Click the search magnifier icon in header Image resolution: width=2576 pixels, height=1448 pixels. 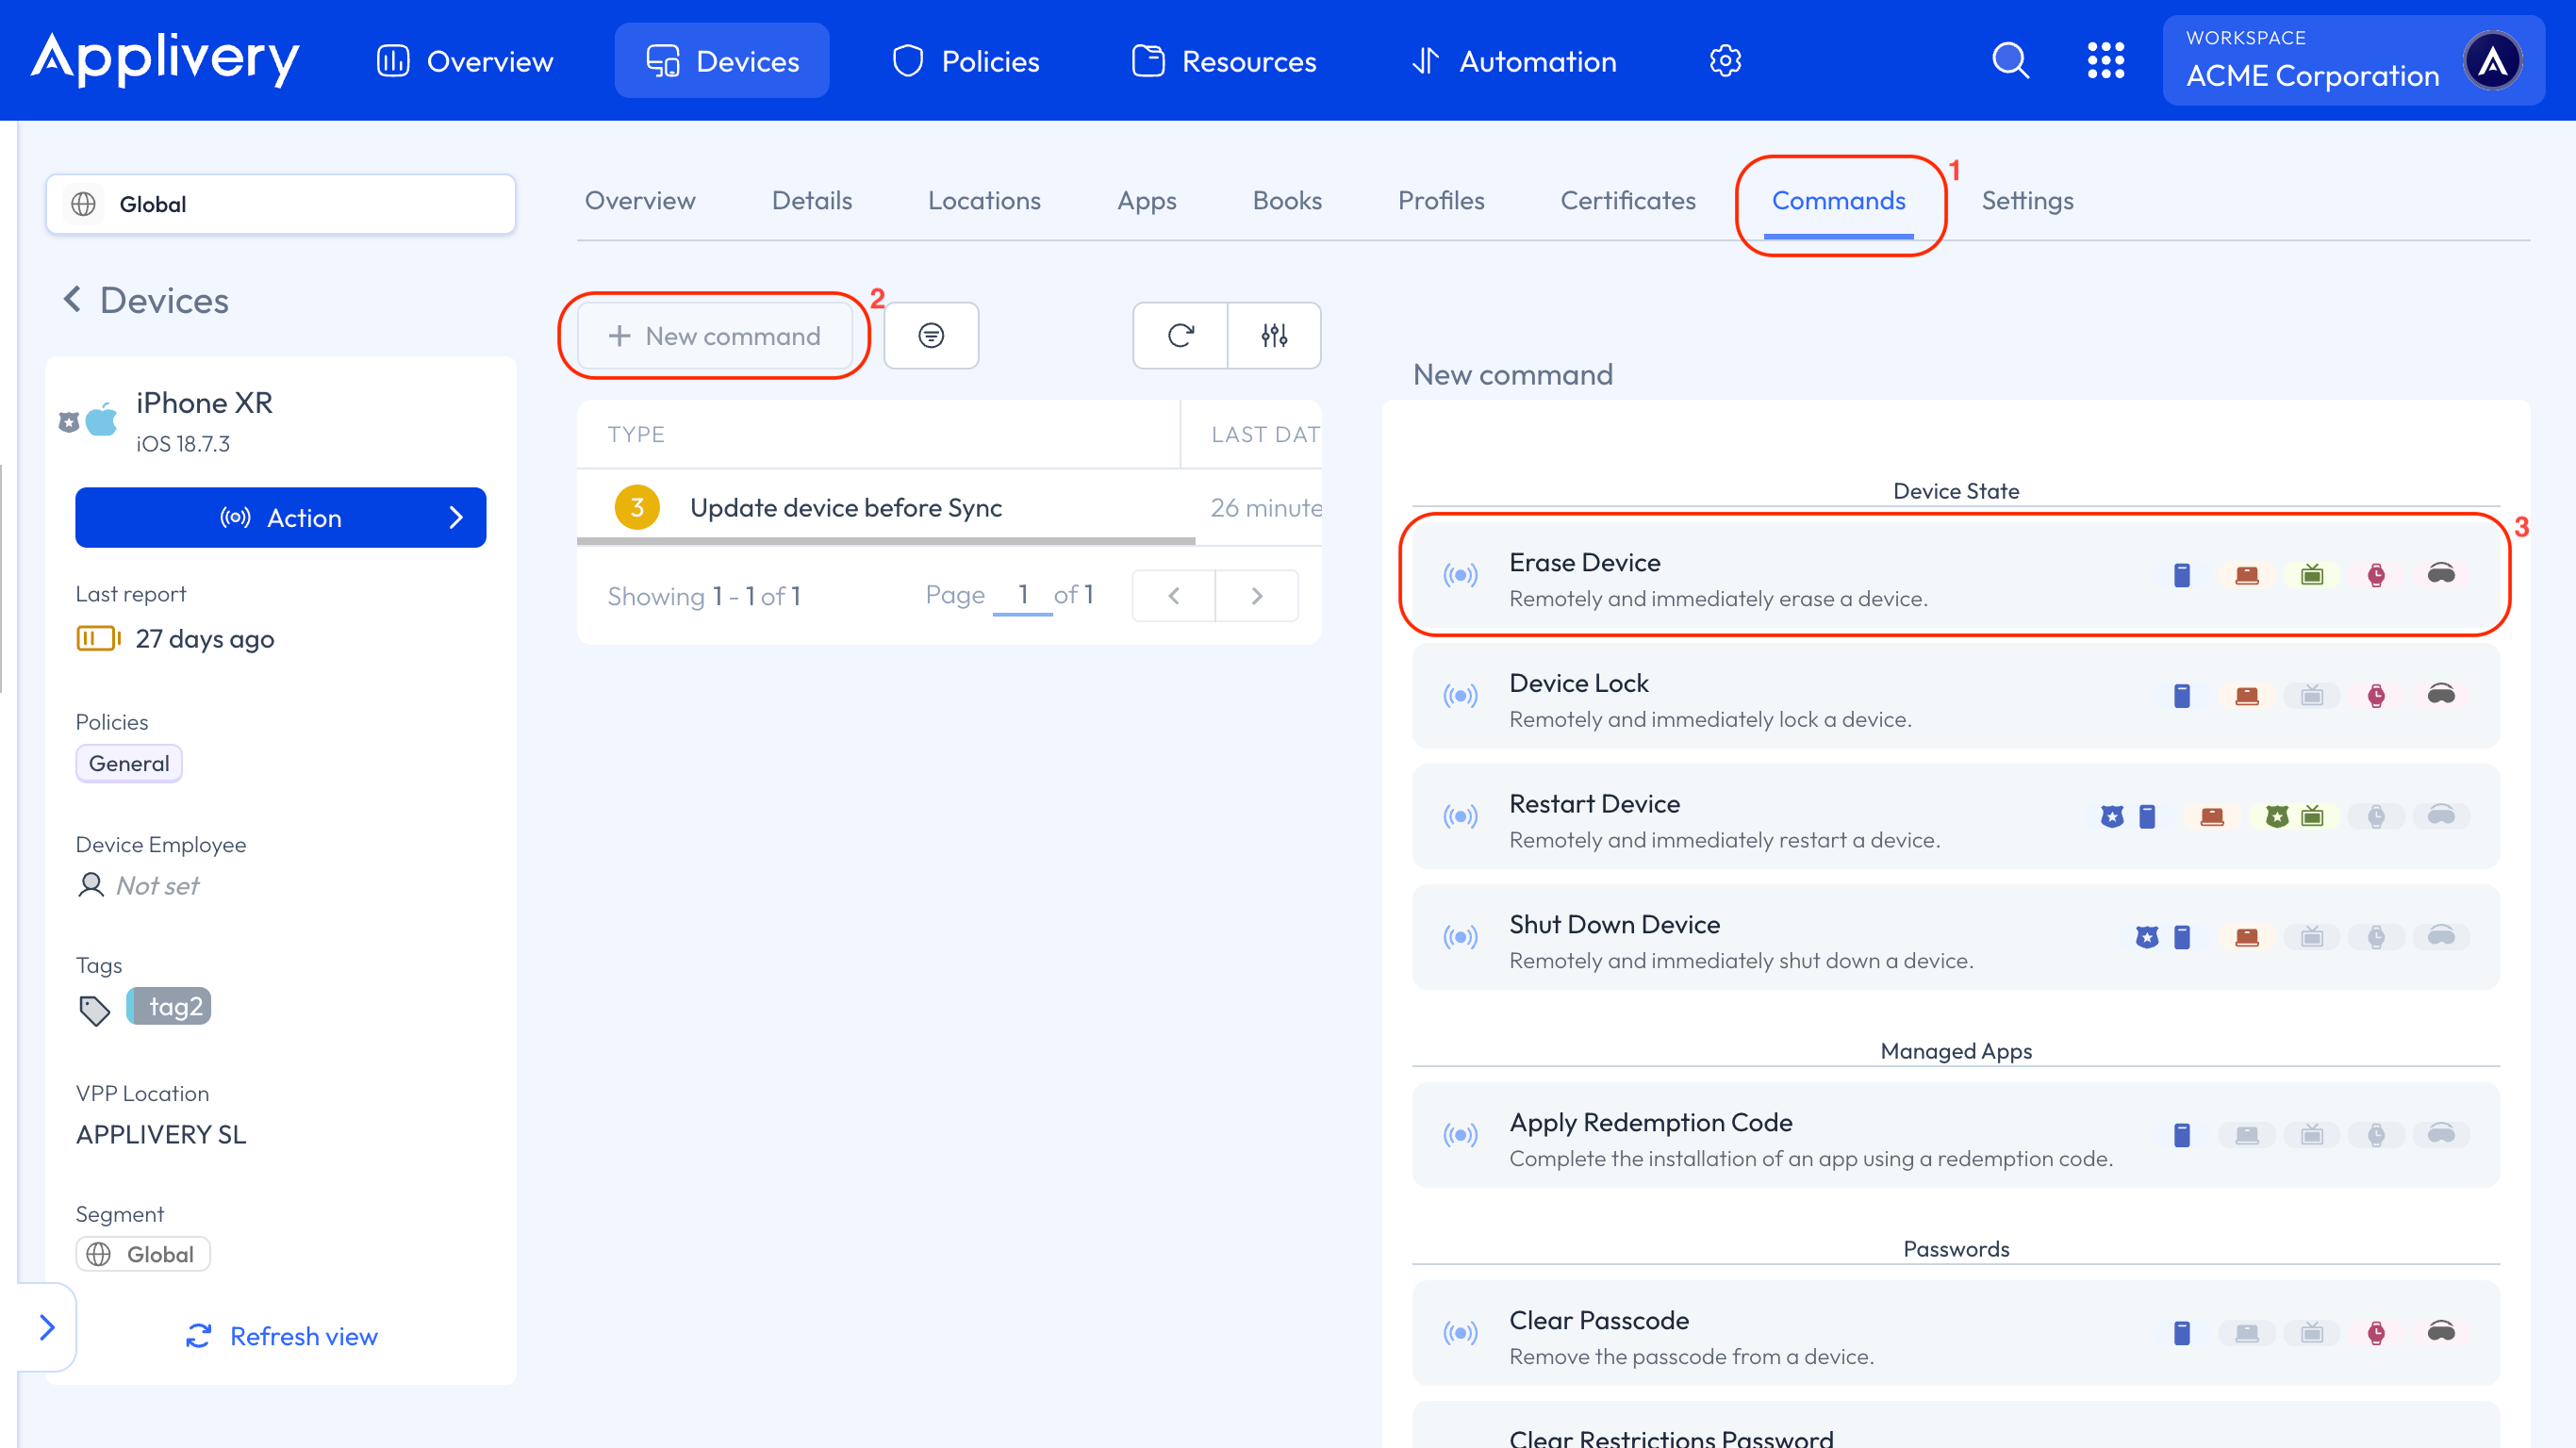click(2010, 61)
